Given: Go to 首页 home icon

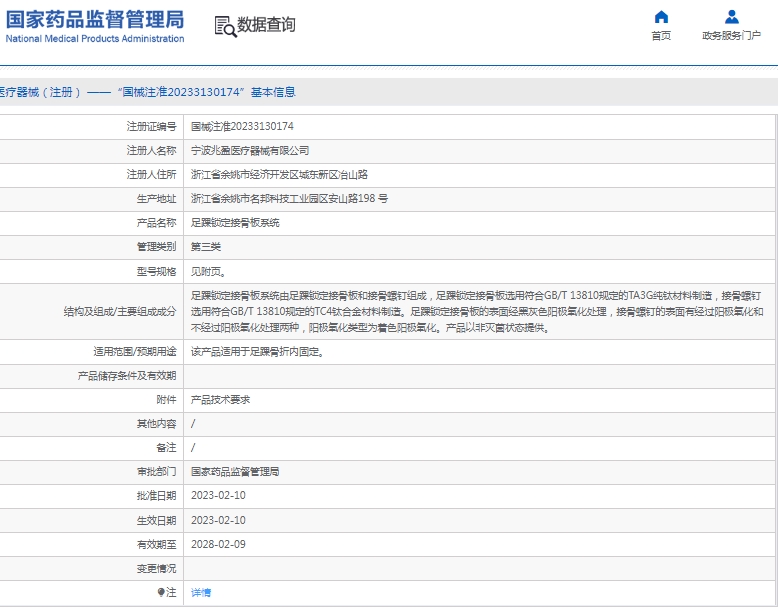Looking at the screenshot, I should (x=661, y=17).
